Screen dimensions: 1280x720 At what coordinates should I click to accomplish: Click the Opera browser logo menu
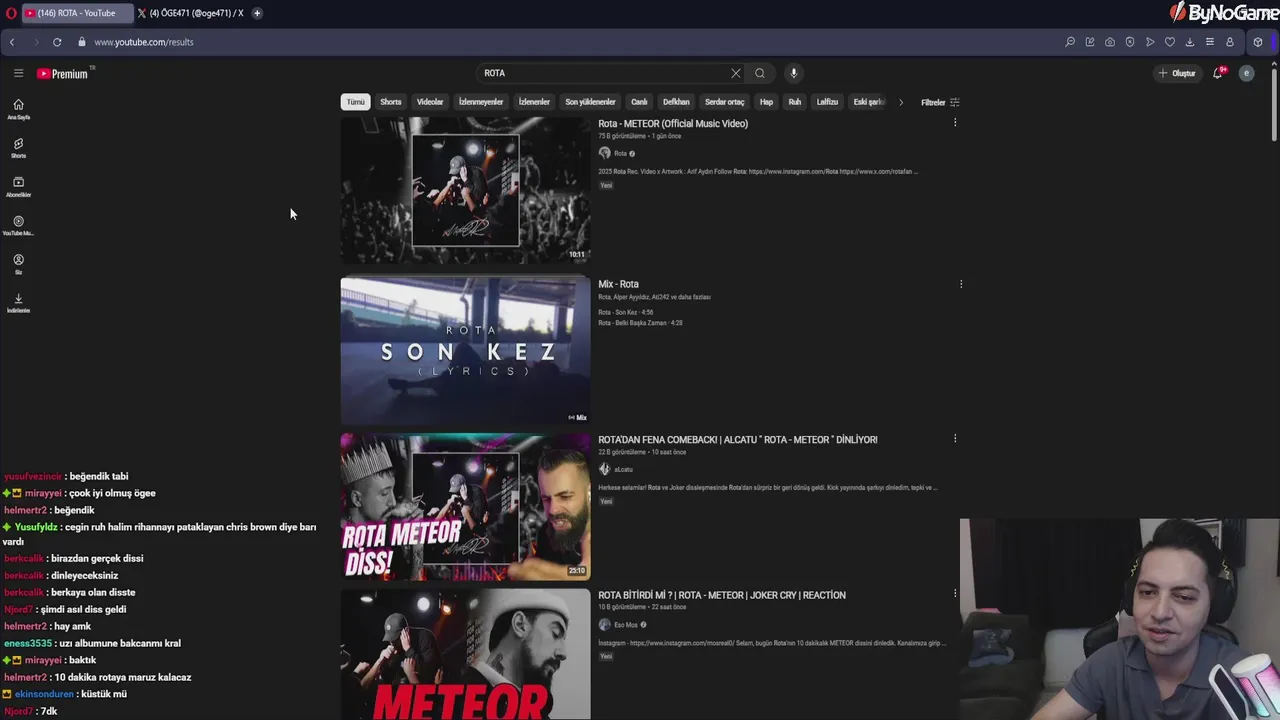pos(10,13)
